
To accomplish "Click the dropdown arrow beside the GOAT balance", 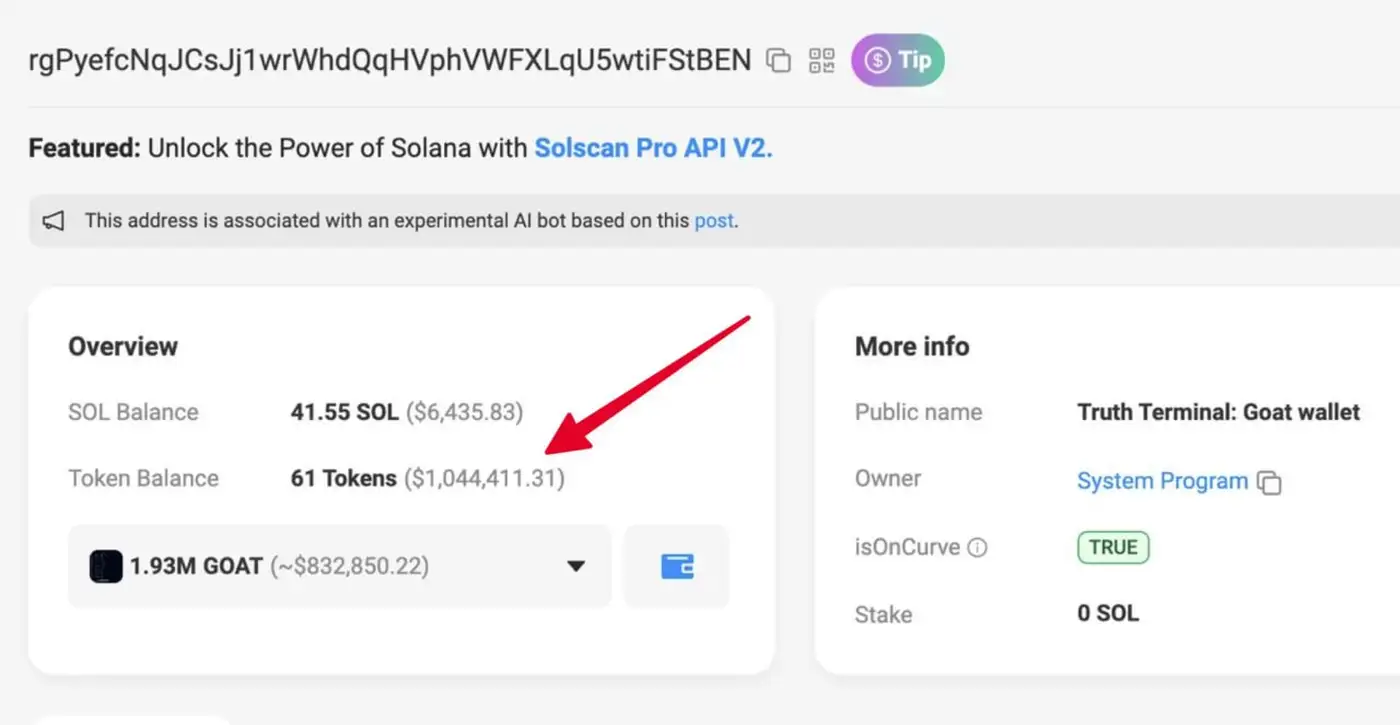I will [x=575, y=566].
